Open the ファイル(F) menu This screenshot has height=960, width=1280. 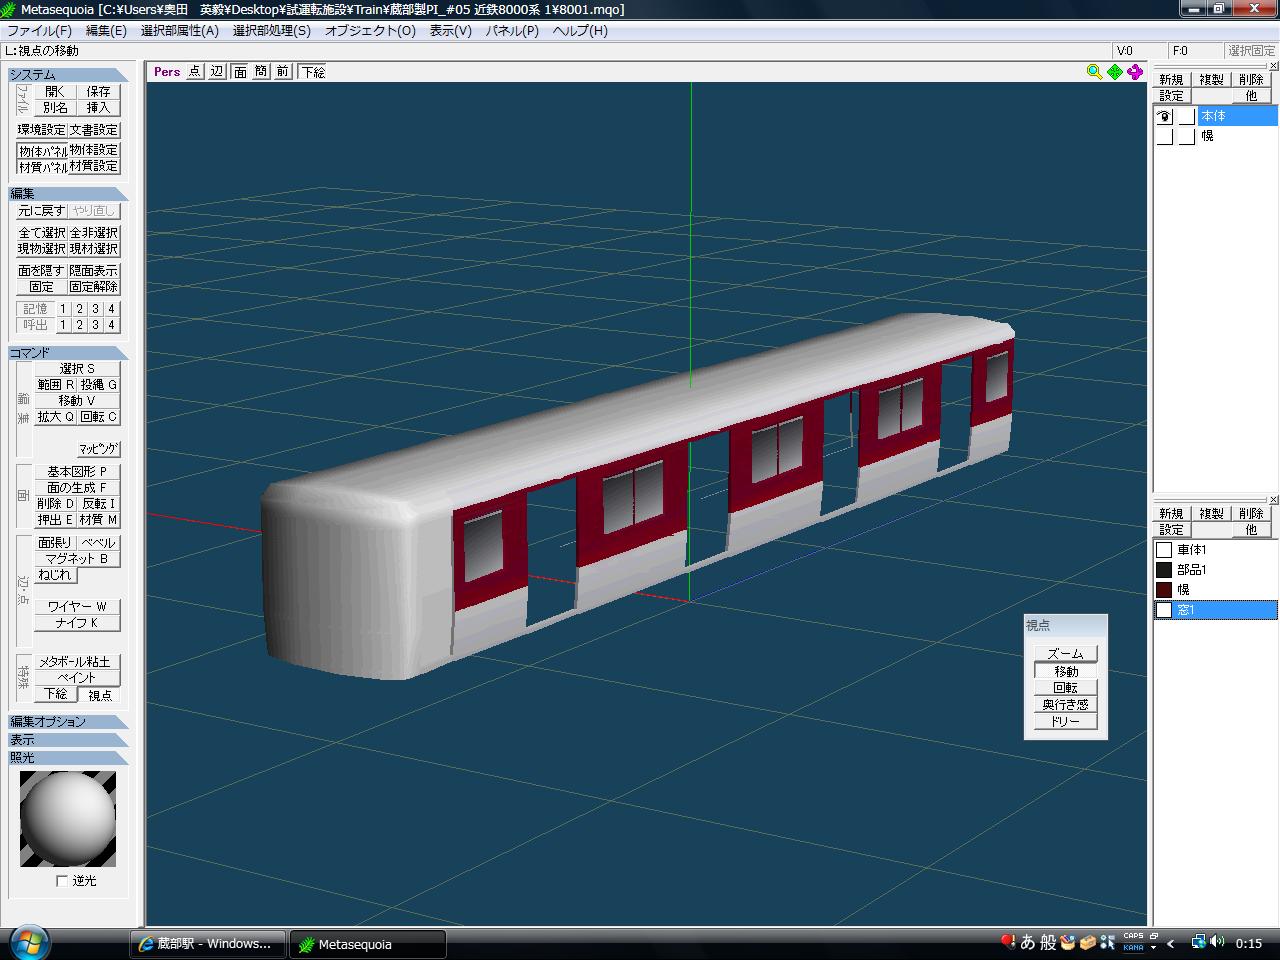pos(39,31)
